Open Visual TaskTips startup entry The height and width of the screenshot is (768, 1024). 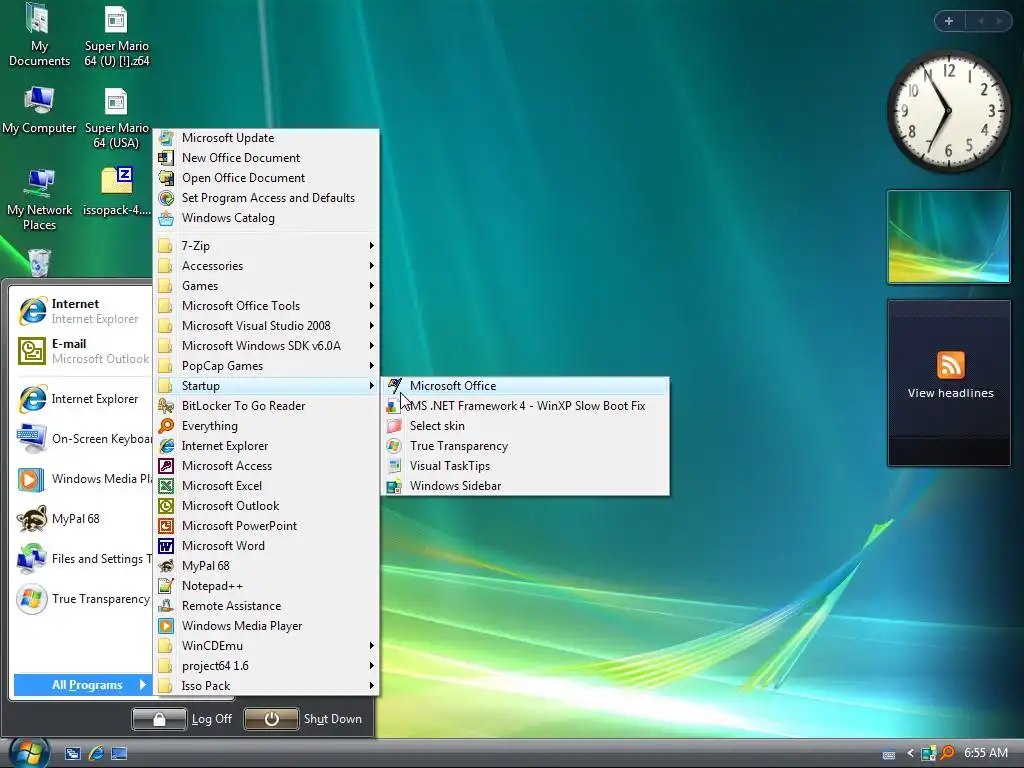click(x=526, y=466)
